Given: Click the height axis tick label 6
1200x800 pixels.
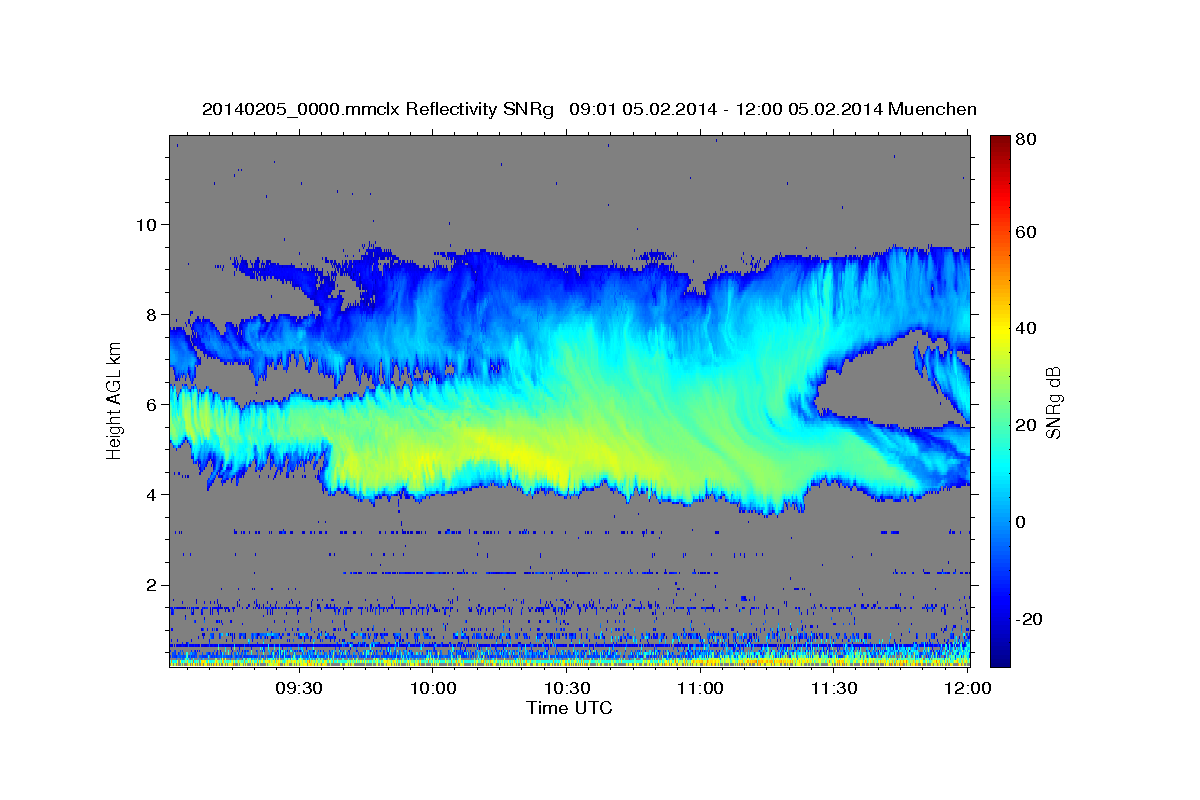Looking at the screenshot, I should pyautogui.click(x=154, y=405).
